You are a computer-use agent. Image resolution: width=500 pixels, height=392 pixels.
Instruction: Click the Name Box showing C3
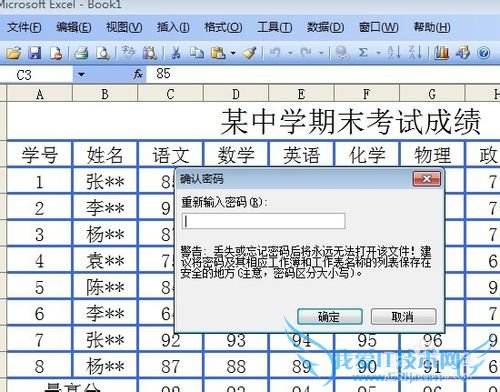[x=37, y=74]
